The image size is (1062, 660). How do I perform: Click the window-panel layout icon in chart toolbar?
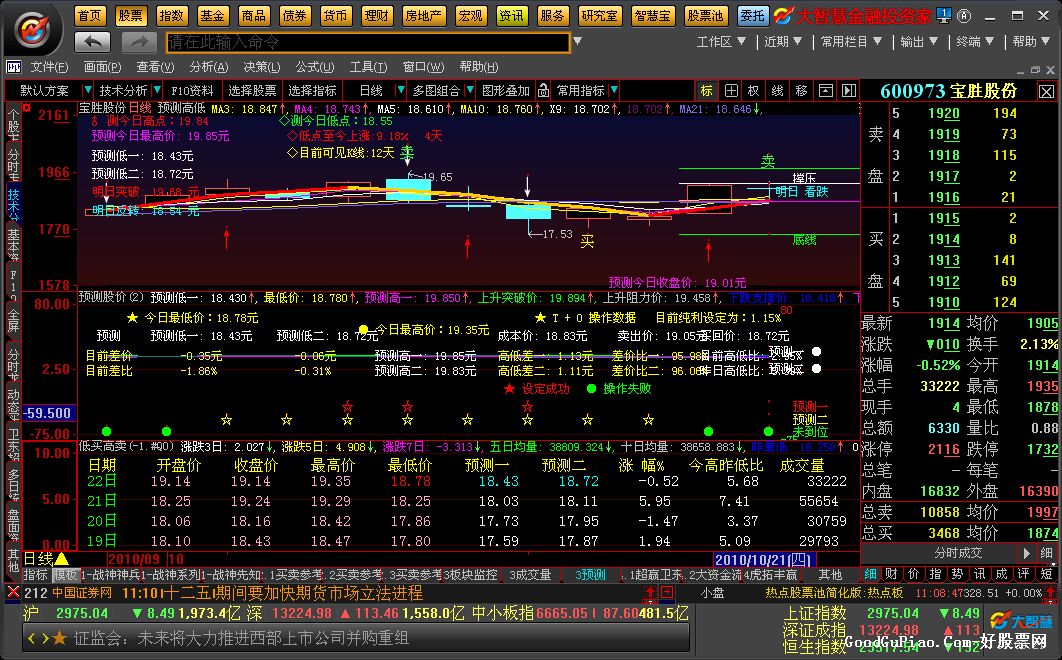point(826,91)
